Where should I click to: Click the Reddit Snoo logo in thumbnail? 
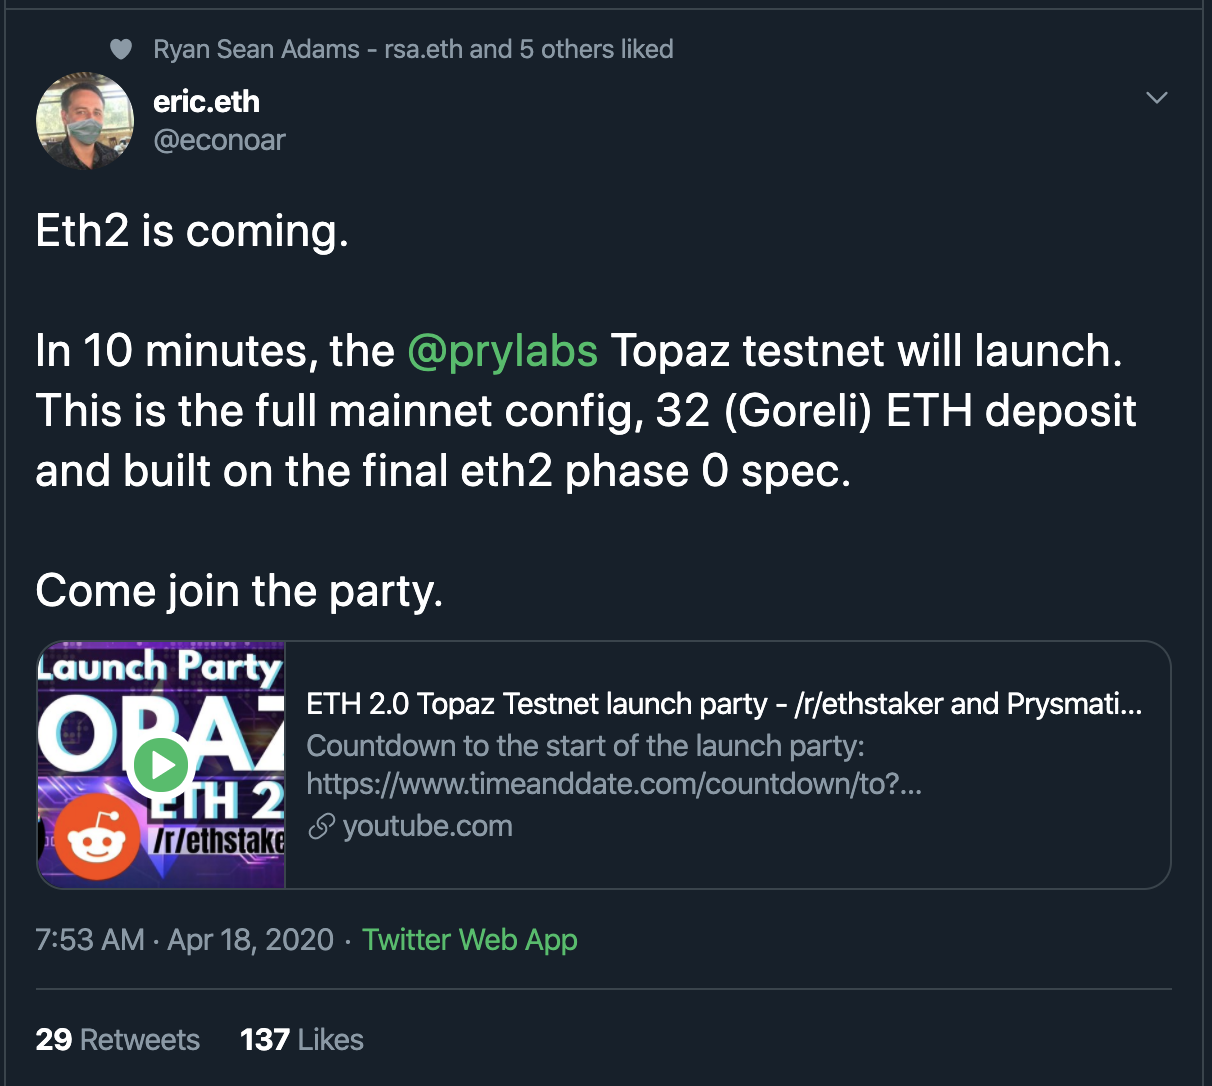[97, 838]
